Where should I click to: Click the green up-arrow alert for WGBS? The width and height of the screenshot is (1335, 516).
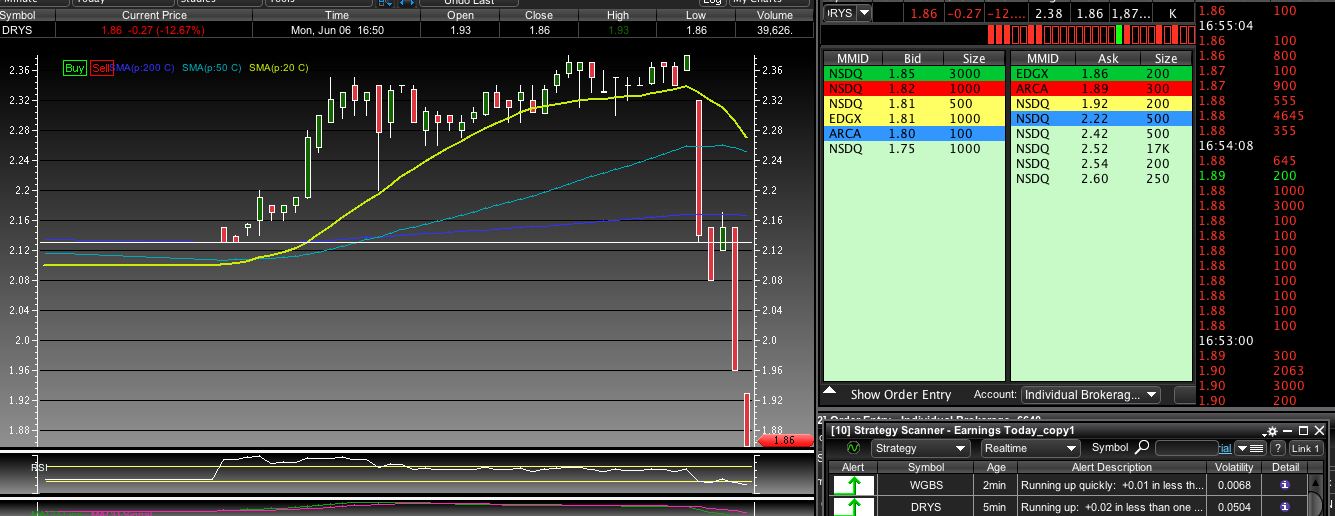click(853, 486)
